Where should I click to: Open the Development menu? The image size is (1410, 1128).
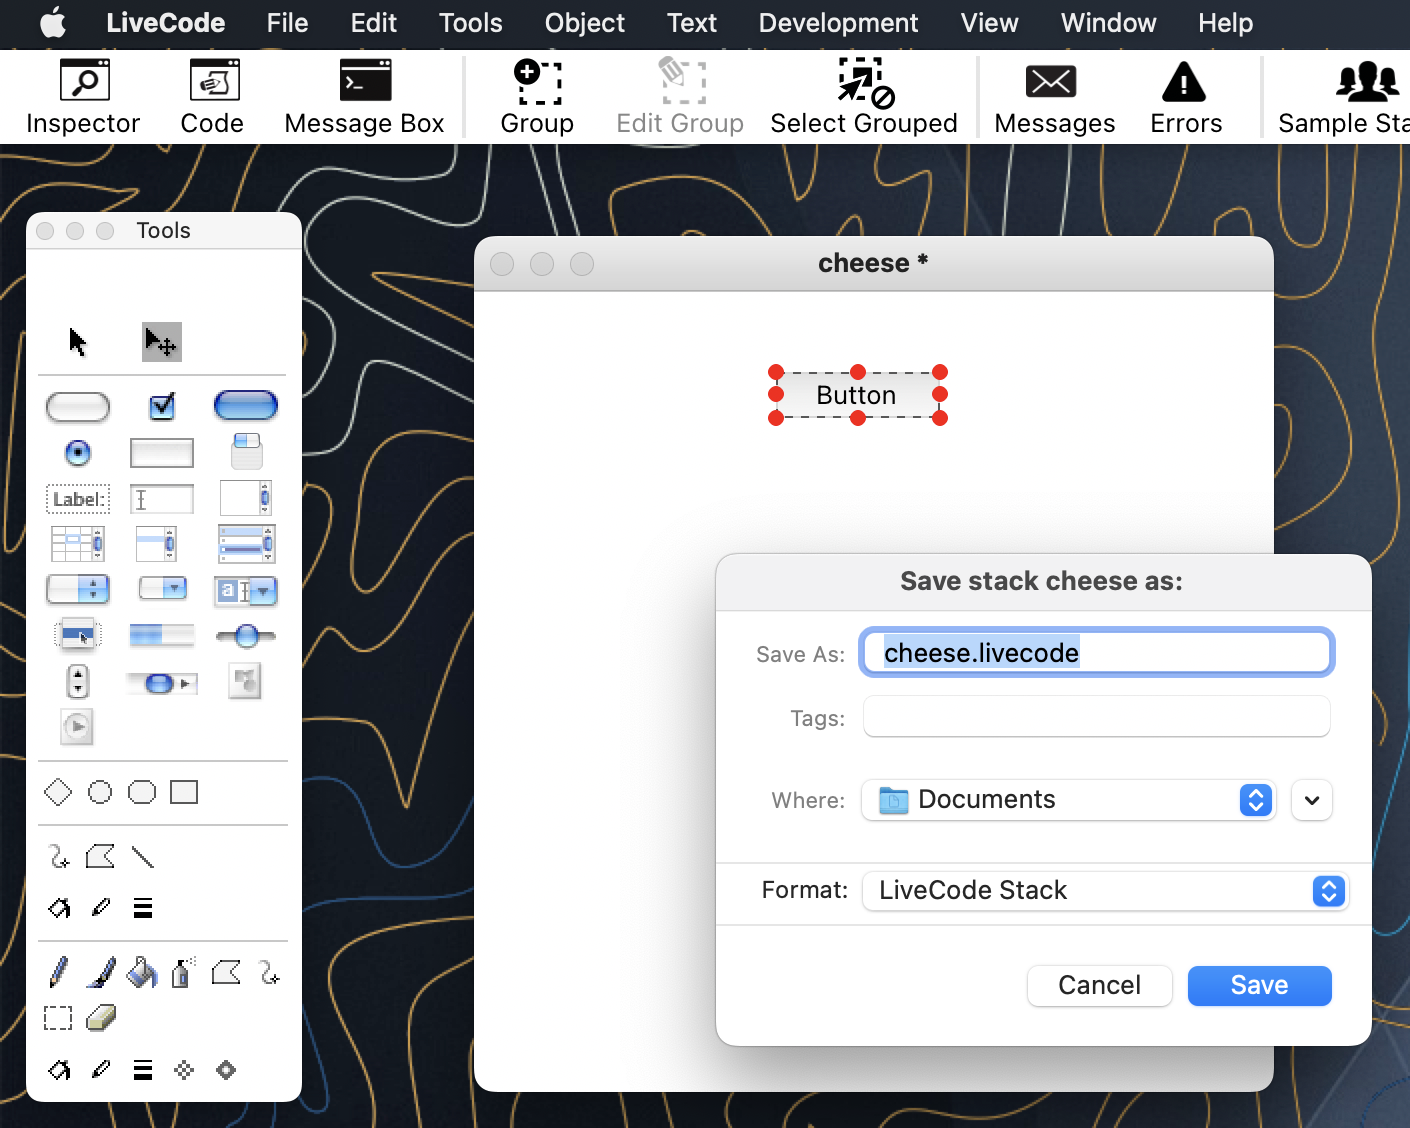838,23
